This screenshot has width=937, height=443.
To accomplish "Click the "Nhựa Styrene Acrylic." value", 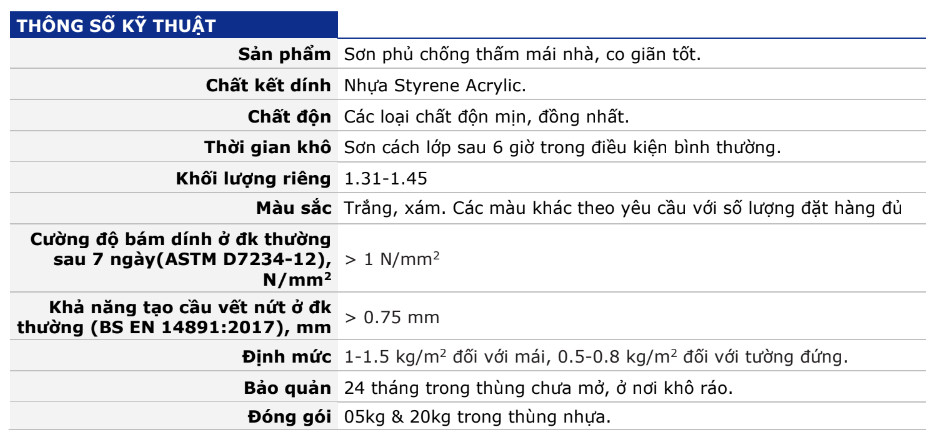I will coord(434,86).
